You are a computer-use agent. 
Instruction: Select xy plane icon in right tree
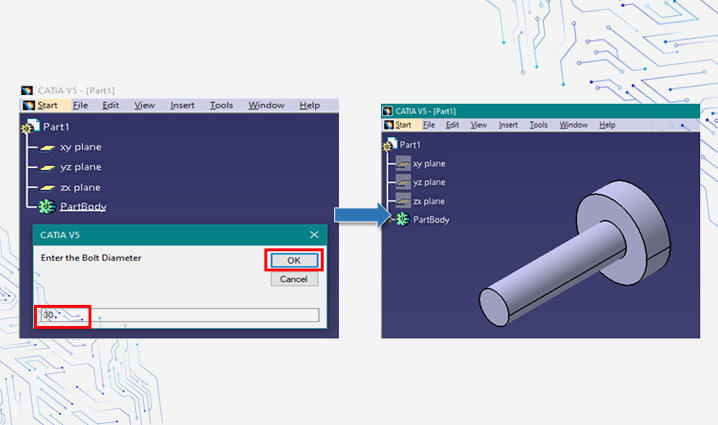[x=403, y=163]
